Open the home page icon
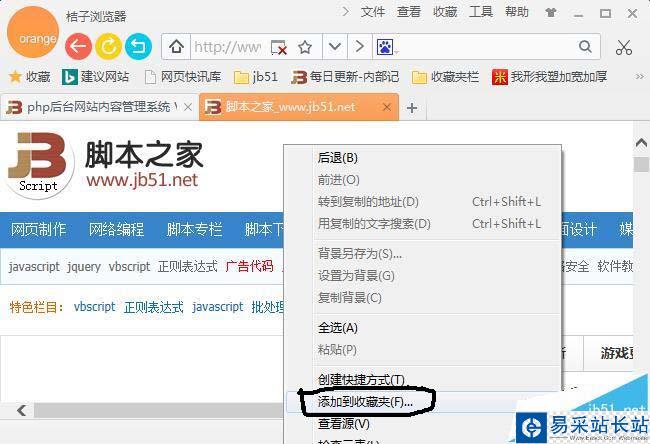The width and height of the screenshot is (650, 444). [x=176, y=46]
